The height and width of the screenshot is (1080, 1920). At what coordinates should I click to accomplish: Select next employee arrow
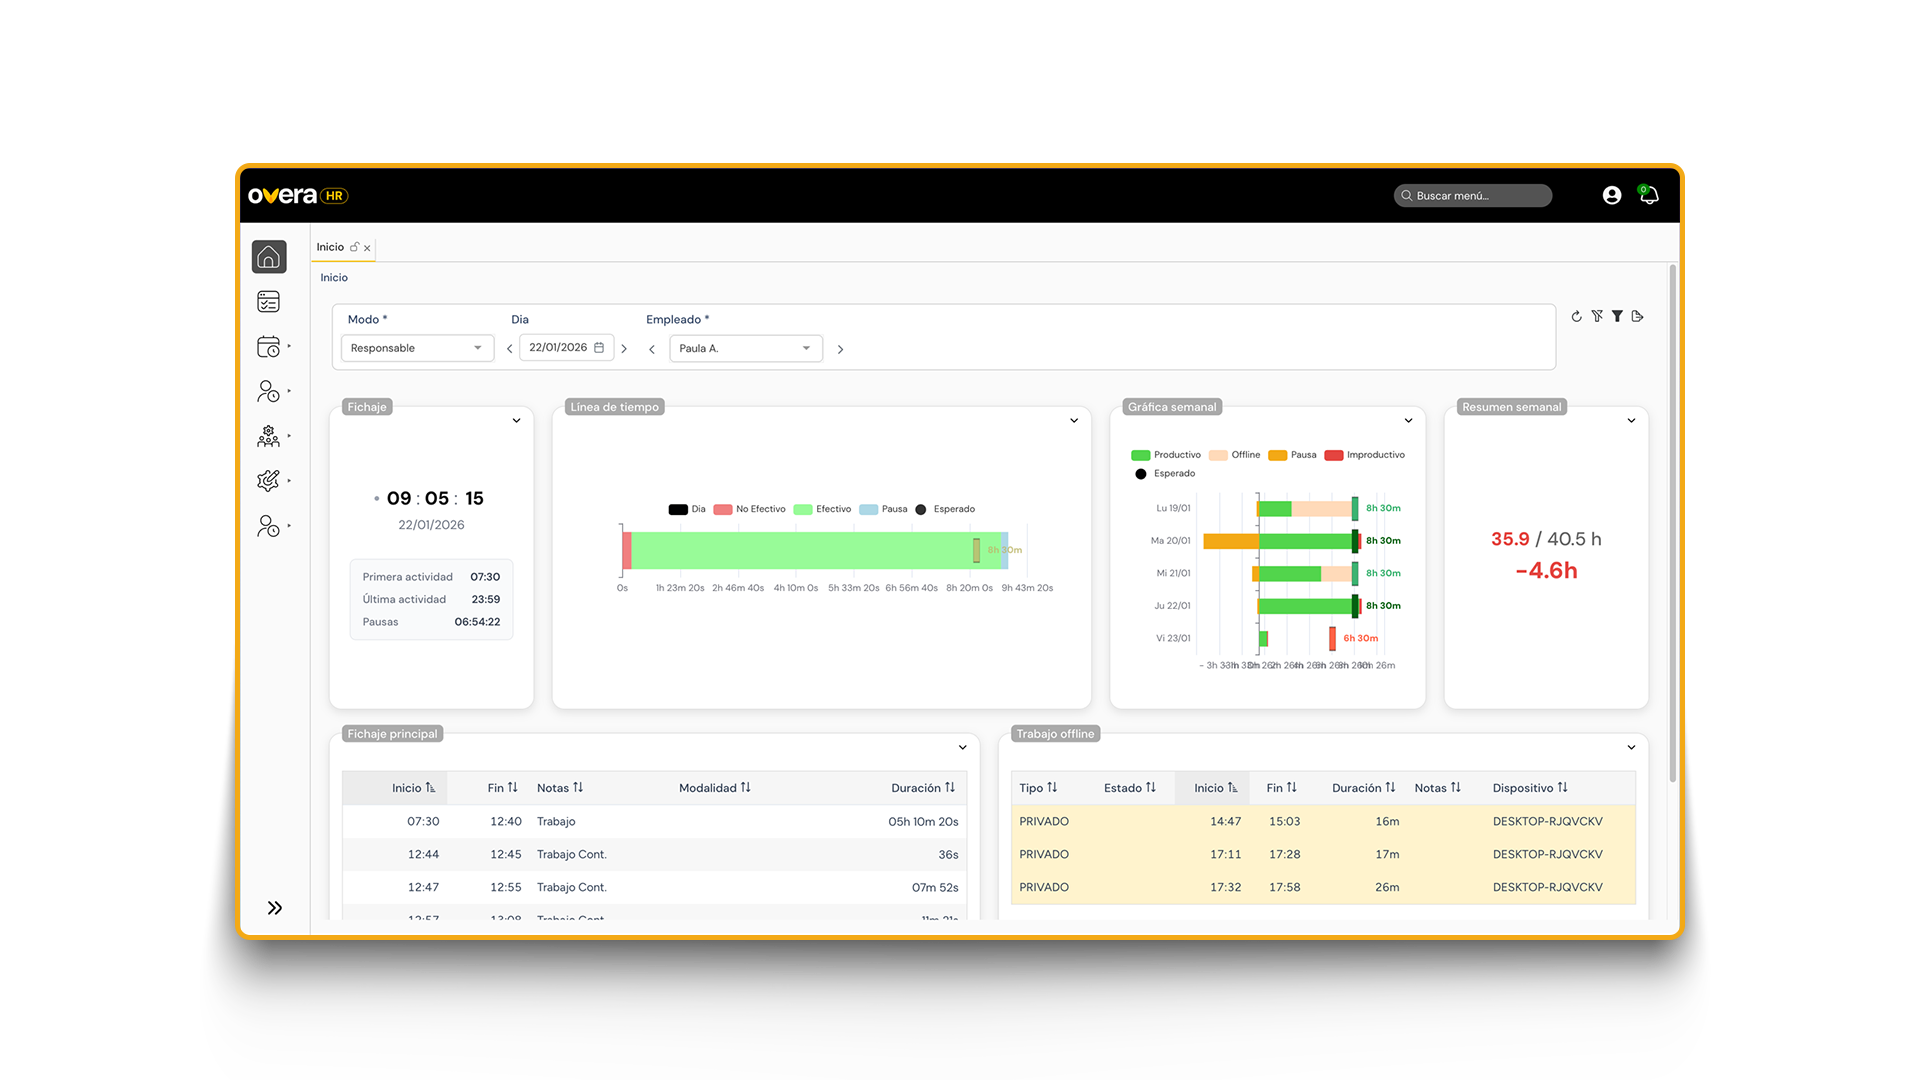tap(840, 349)
